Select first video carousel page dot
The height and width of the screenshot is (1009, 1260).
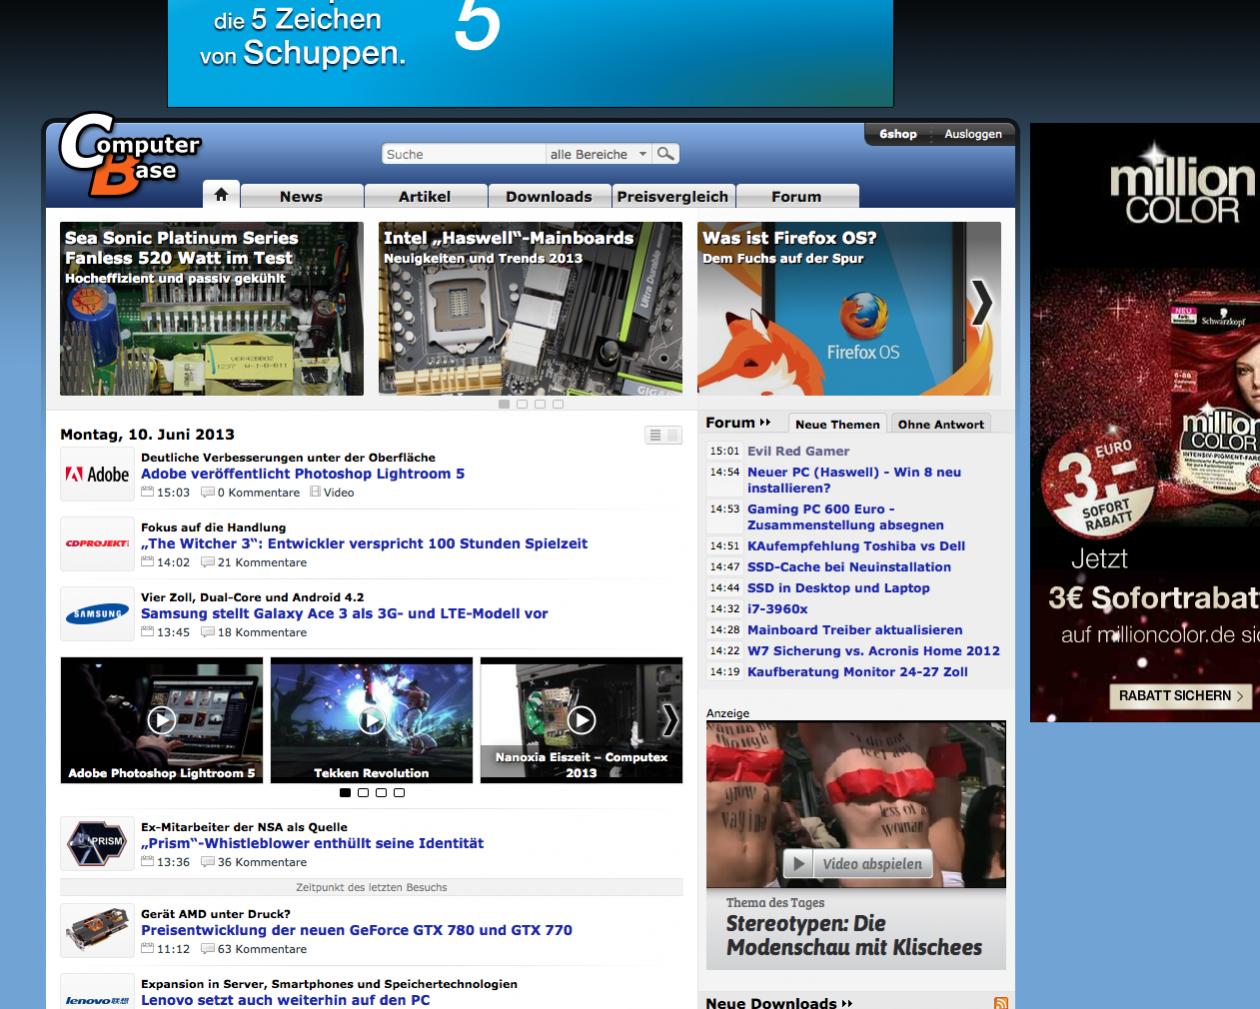(x=345, y=793)
